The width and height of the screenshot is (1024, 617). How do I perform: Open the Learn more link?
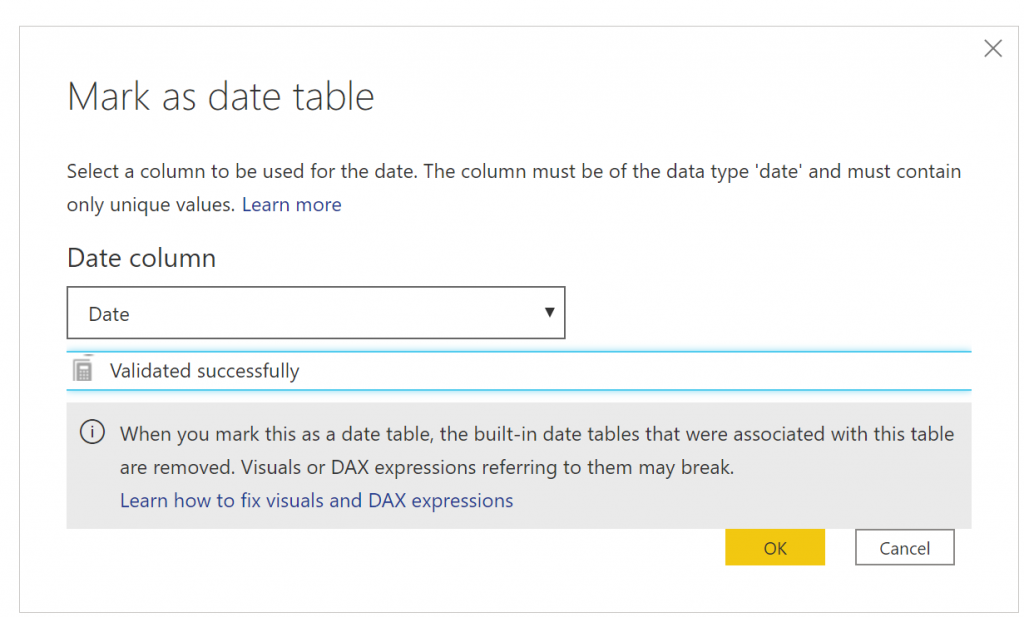pyautogui.click(x=291, y=205)
